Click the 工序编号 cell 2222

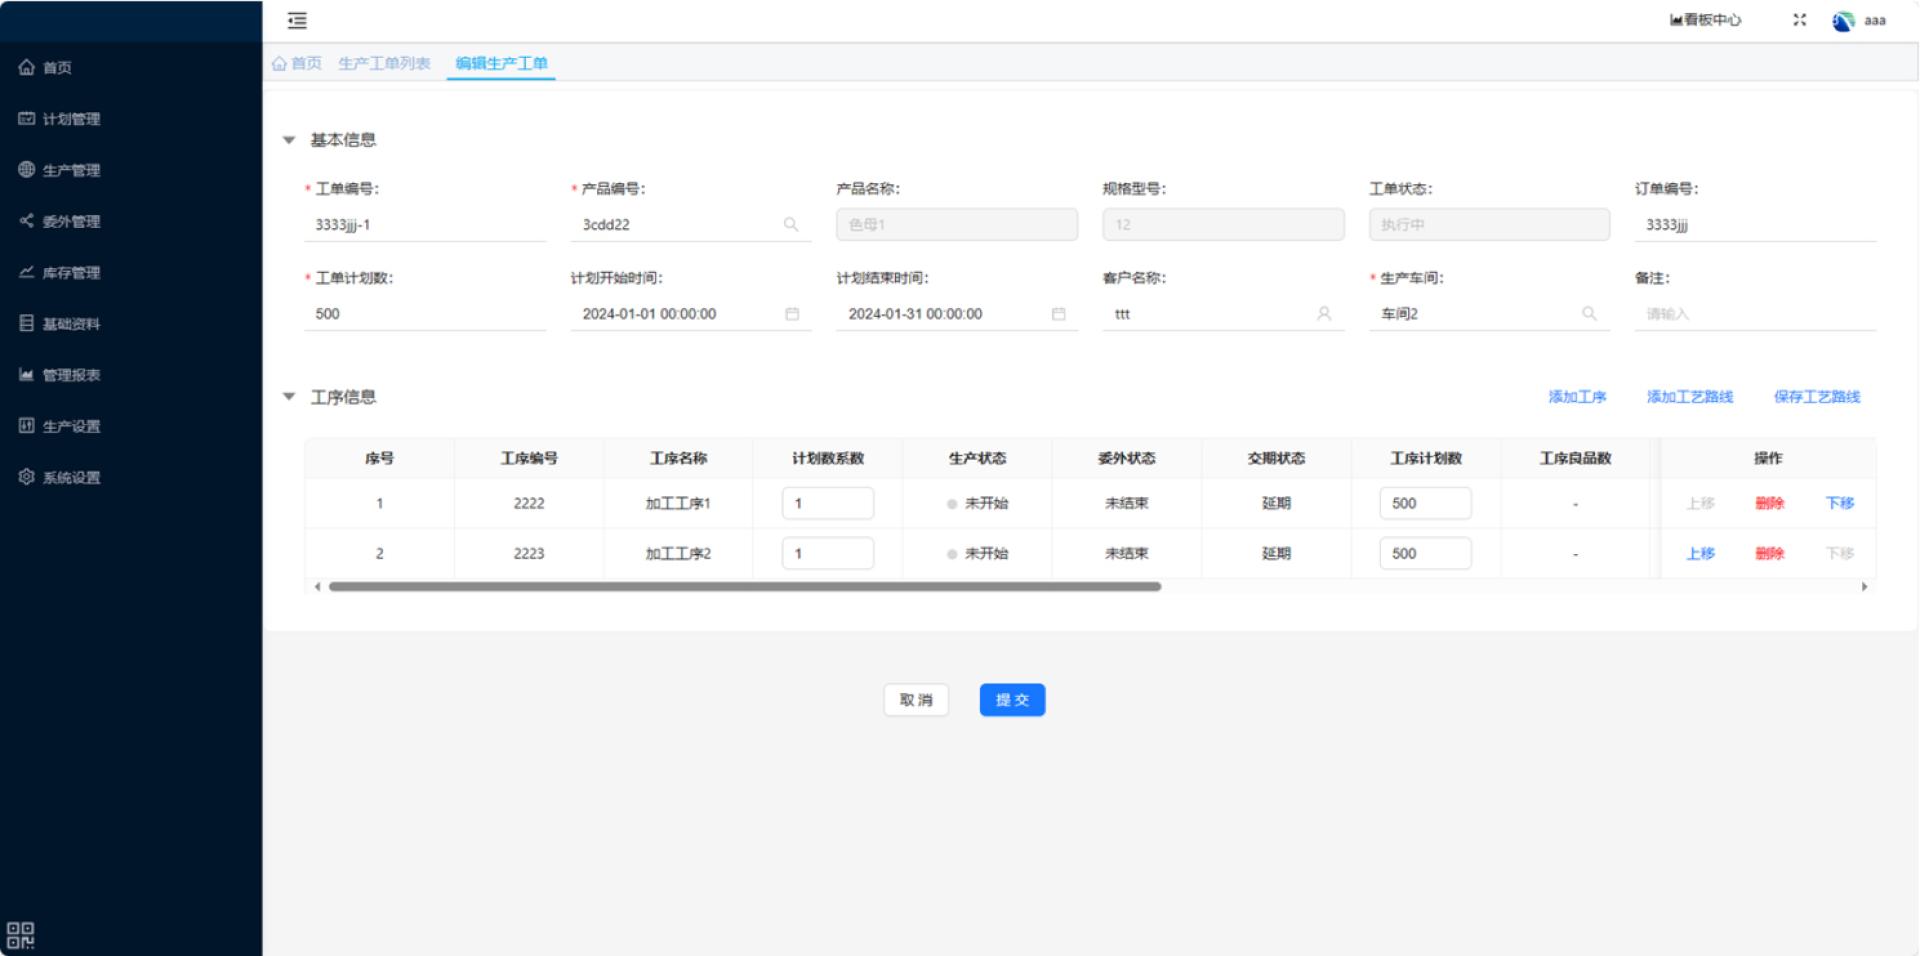pyautogui.click(x=529, y=503)
